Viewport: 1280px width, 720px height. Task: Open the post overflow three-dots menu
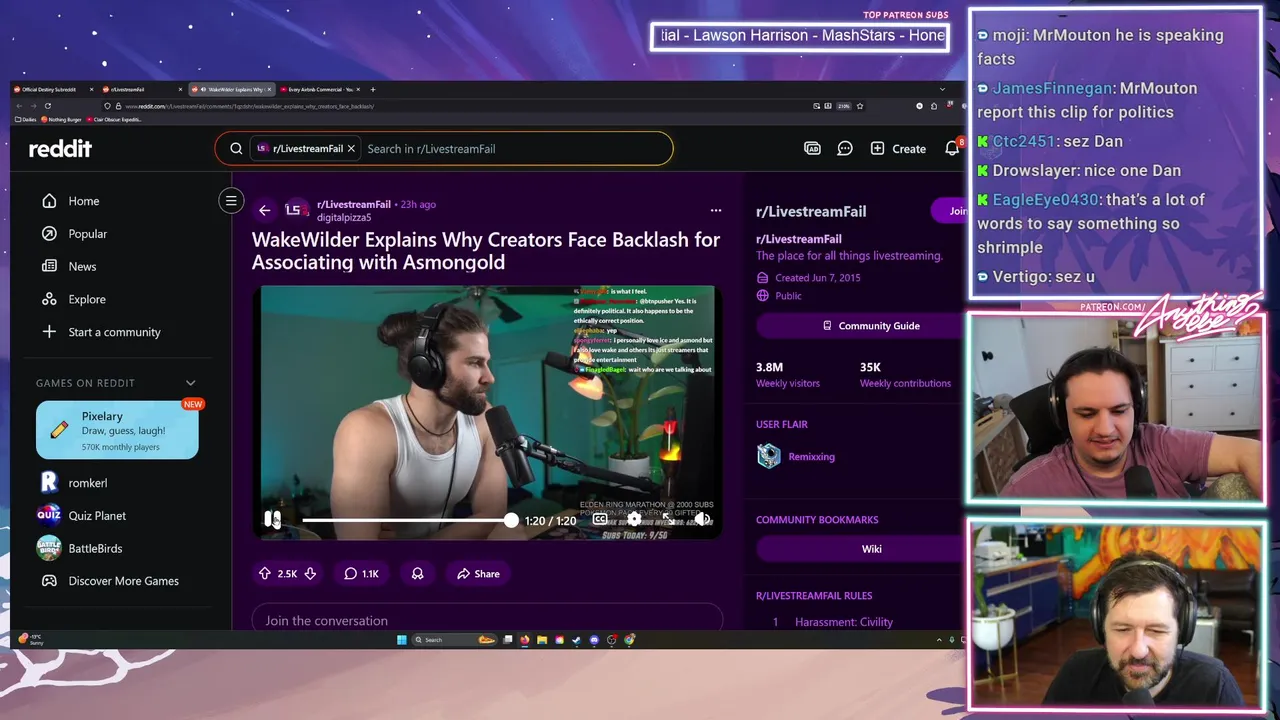pyautogui.click(x=715, y=210)
